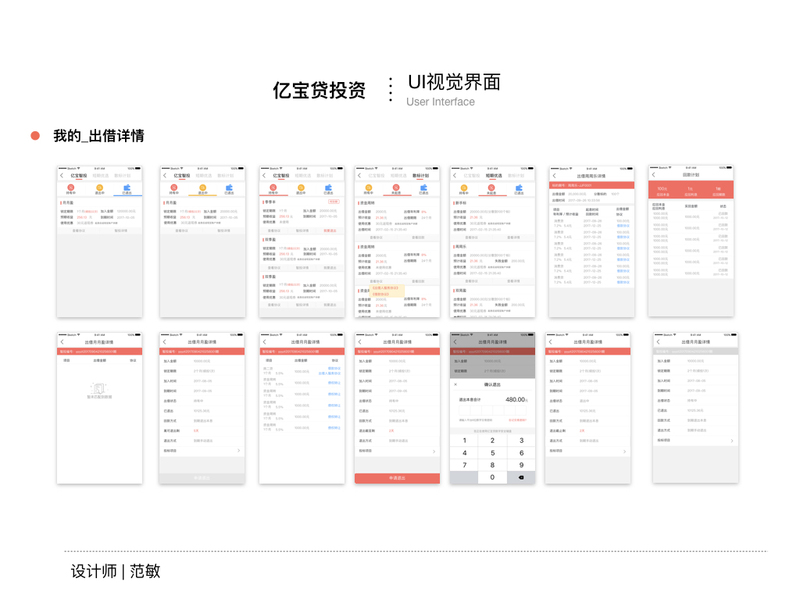
Task: Click back arrow on the empty-state detail screen
Action: [x=62, y=342]
